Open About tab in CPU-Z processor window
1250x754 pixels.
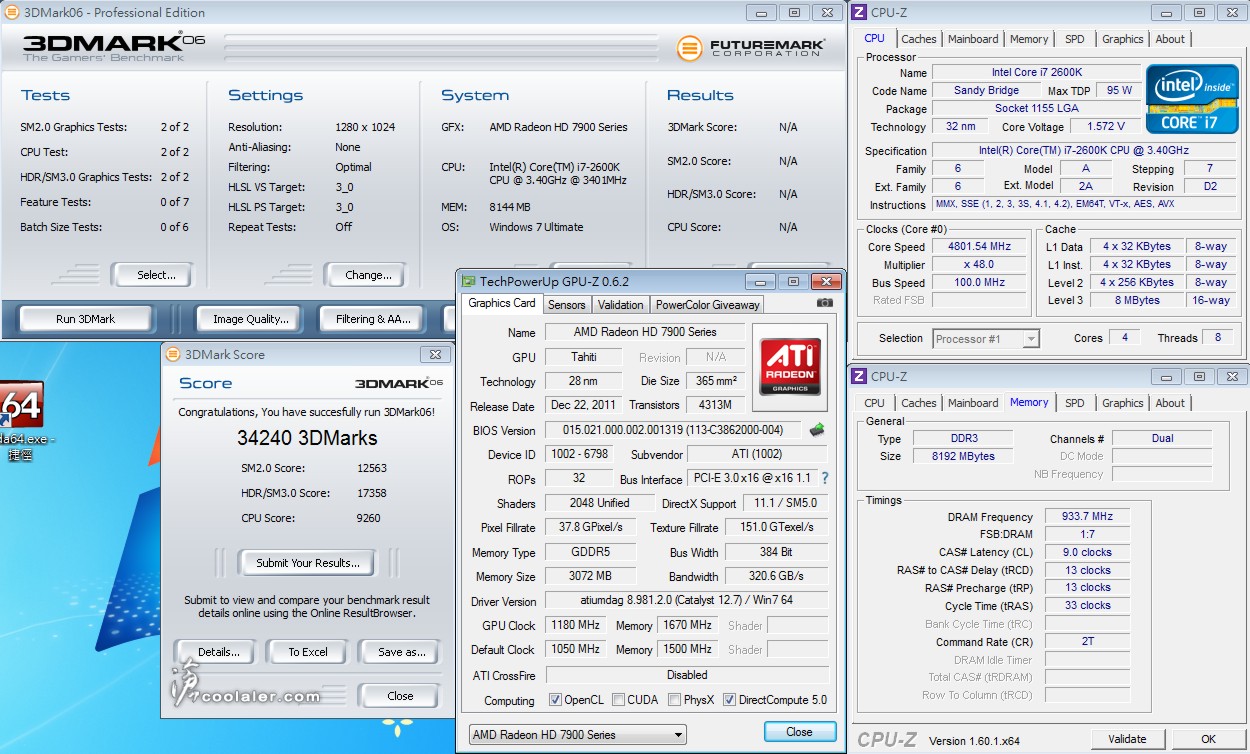coord(1170,39)
